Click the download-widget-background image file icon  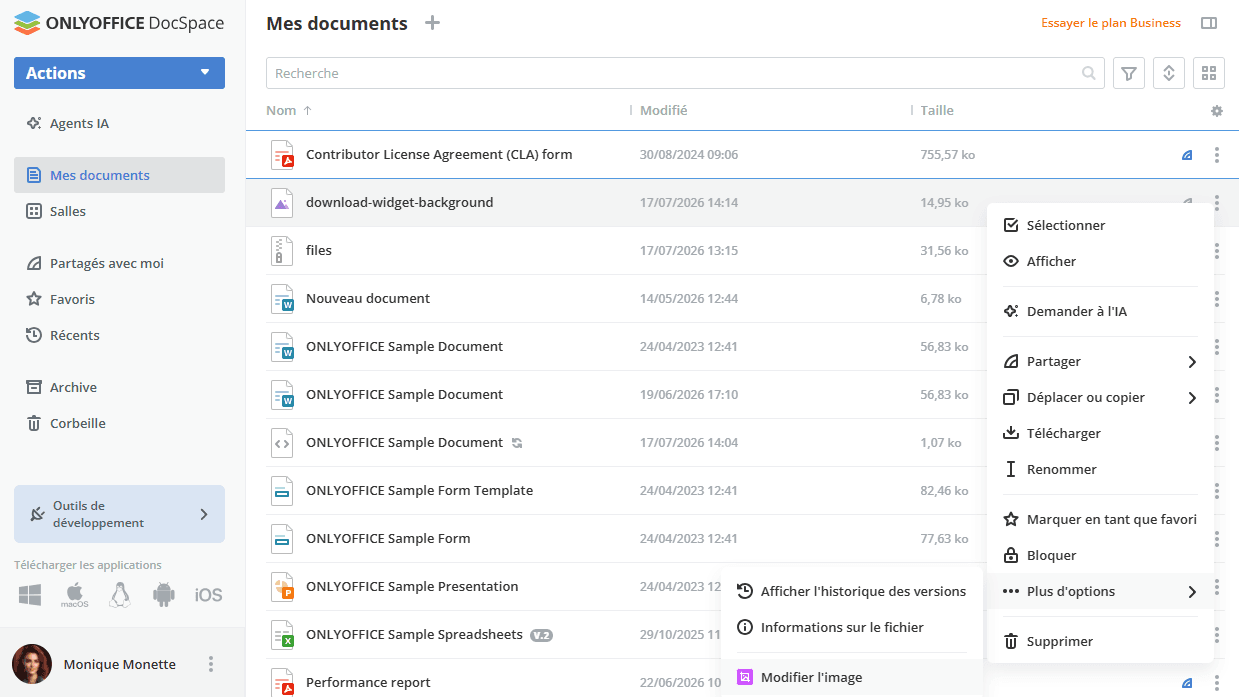click(282, 203)
